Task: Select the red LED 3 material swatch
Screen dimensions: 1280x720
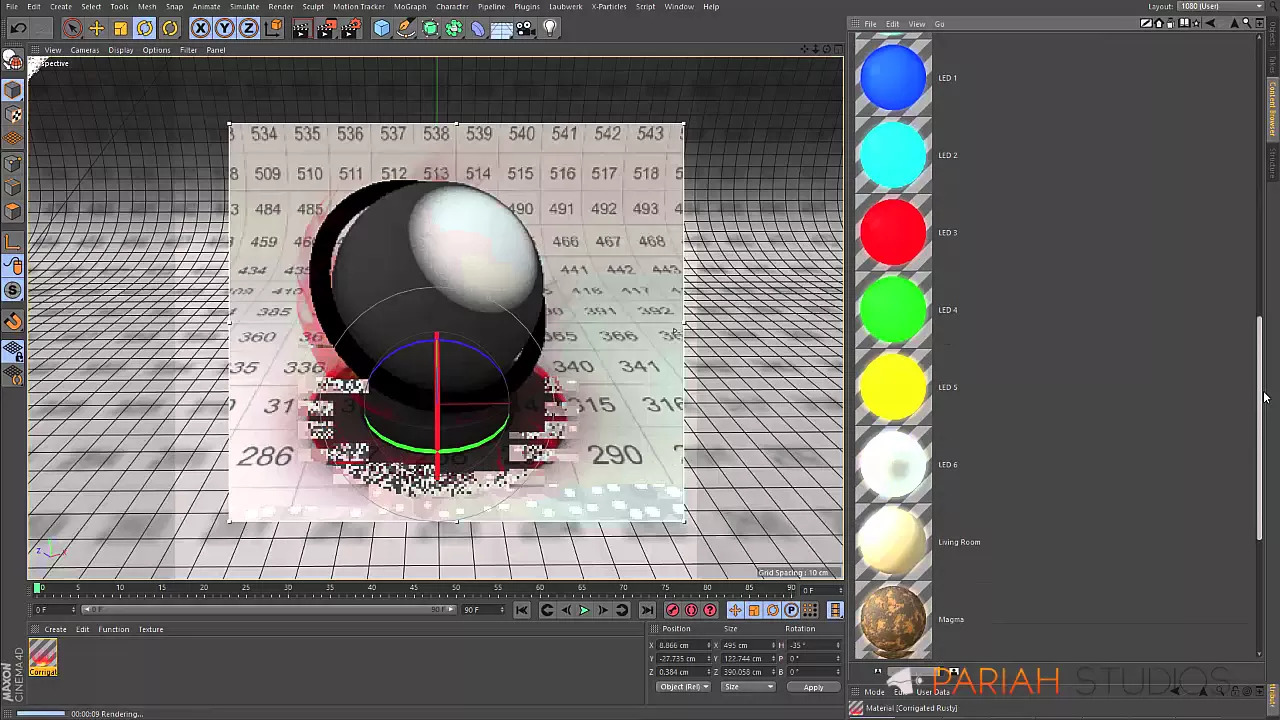Action: [x=893, y=232]
